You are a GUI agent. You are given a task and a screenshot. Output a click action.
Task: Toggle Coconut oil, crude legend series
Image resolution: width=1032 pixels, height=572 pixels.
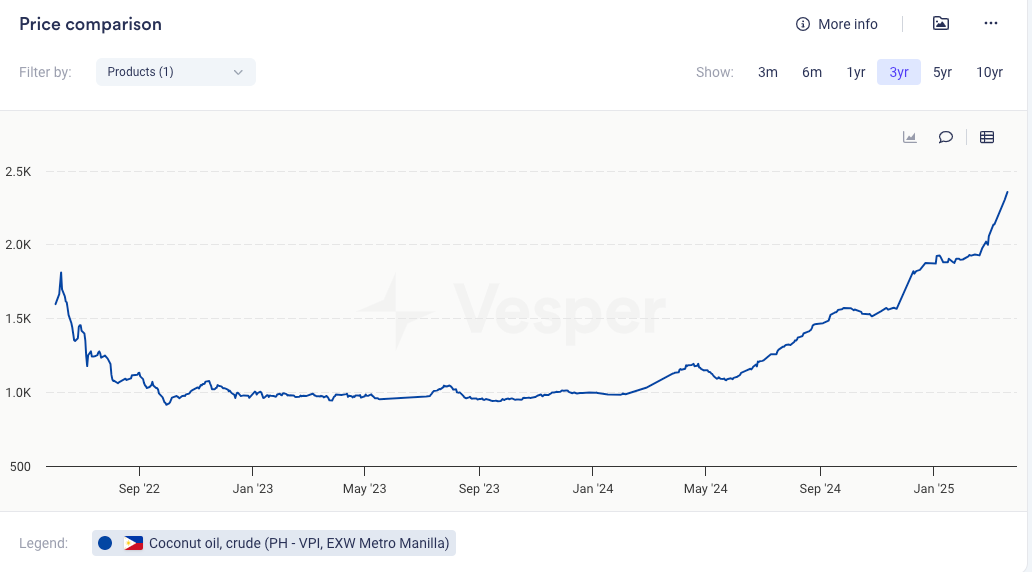299,543
